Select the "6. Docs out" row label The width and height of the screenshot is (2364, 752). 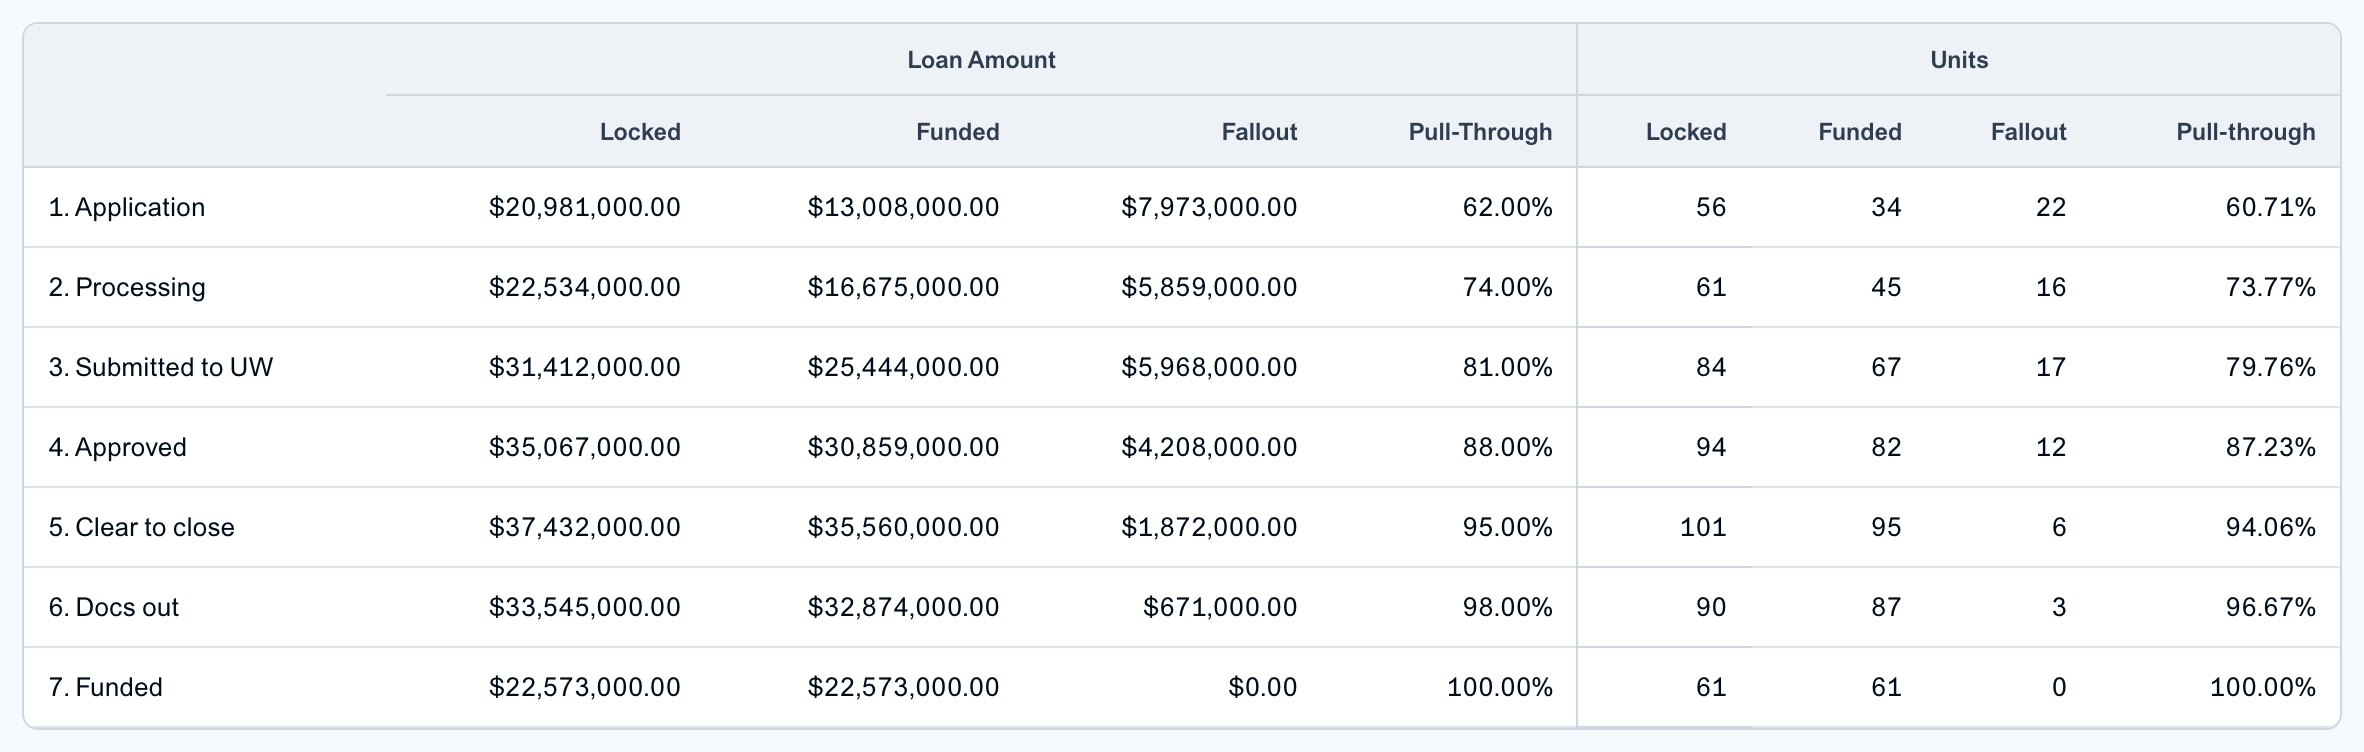[114, 607]
